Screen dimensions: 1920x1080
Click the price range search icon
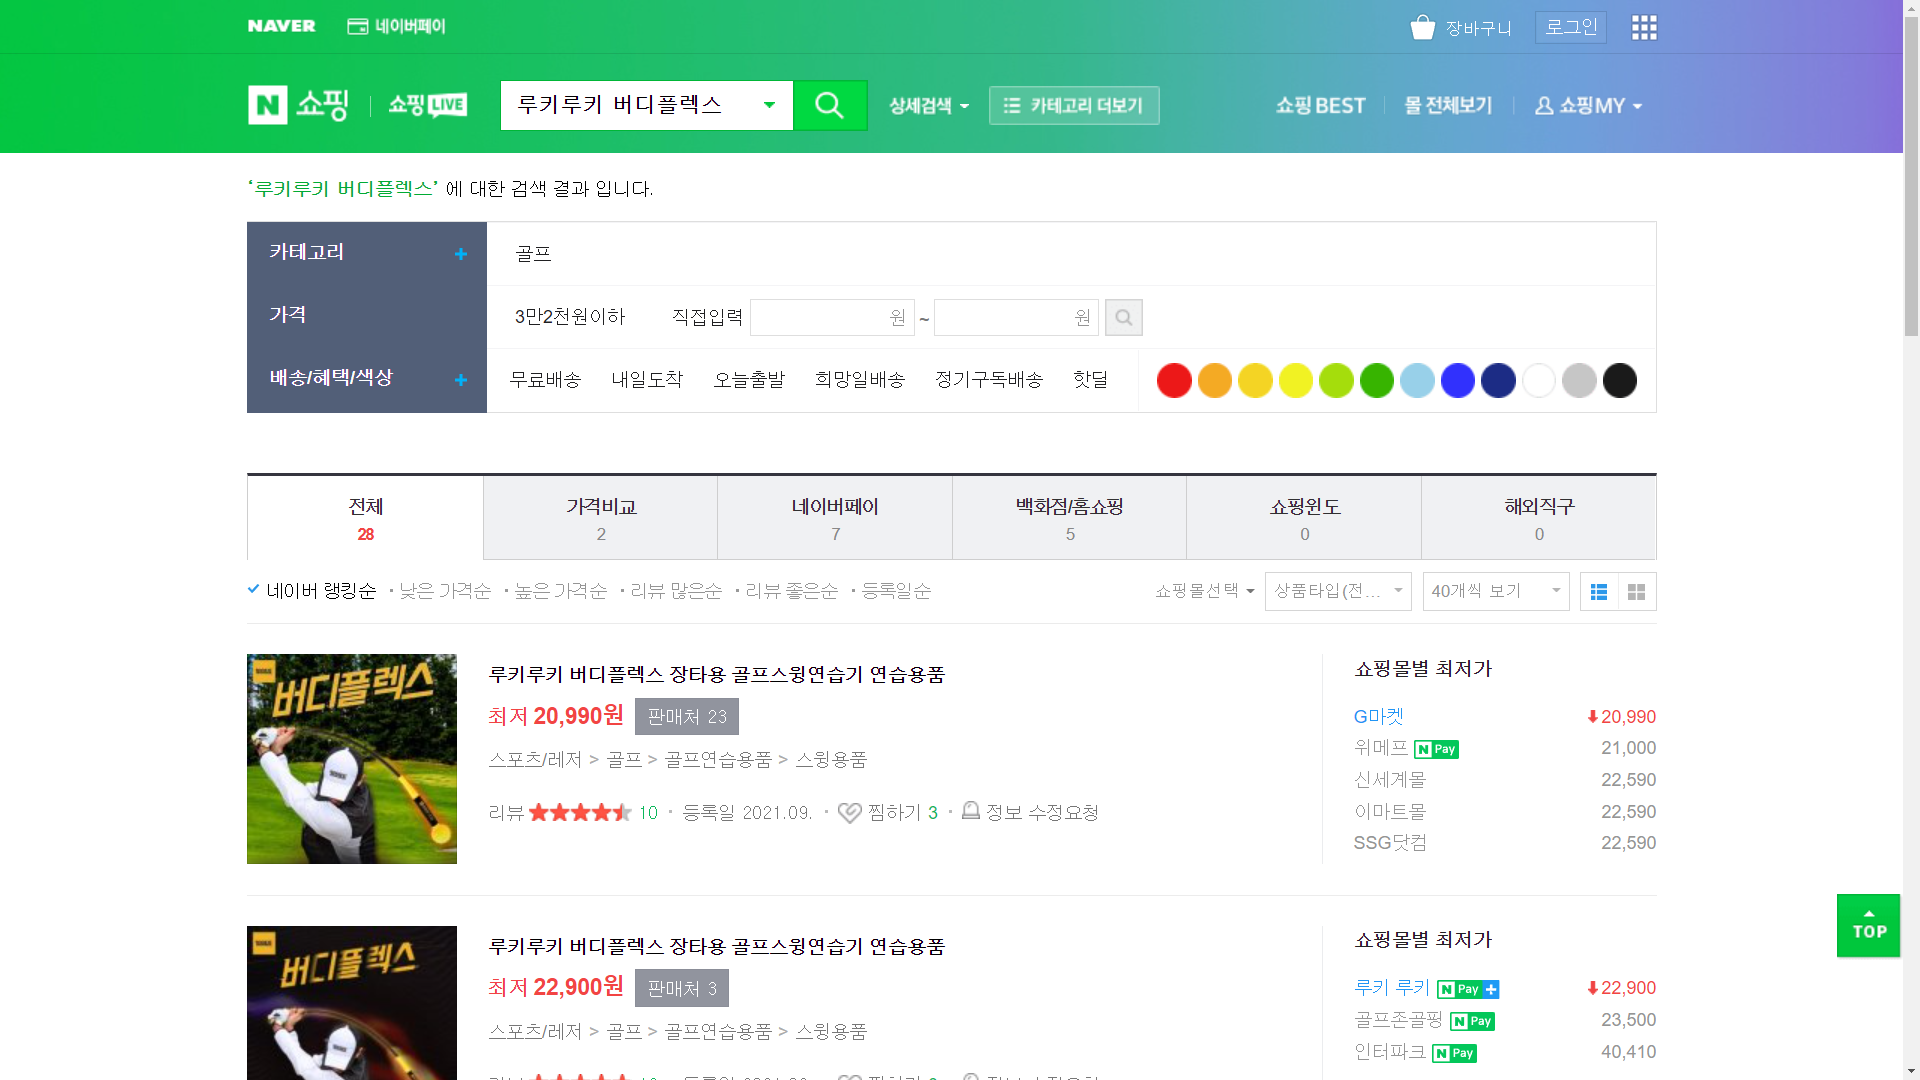point(1124,318)
